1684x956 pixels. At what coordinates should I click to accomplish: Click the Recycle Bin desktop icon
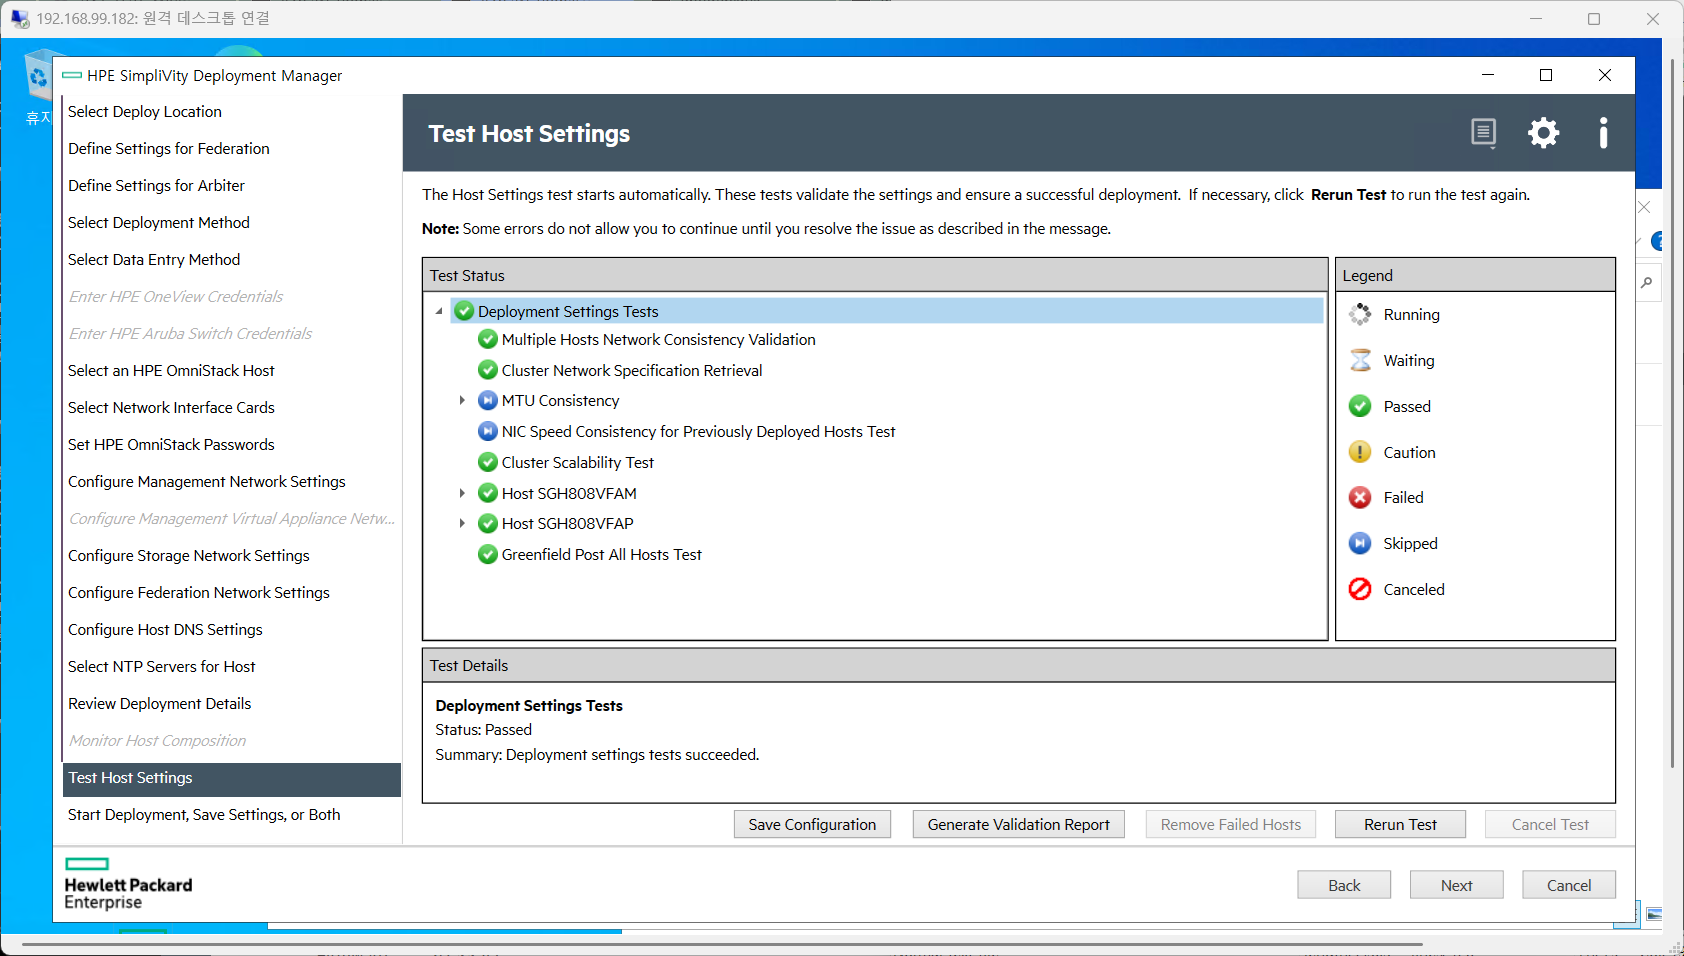tap(39, 77)
